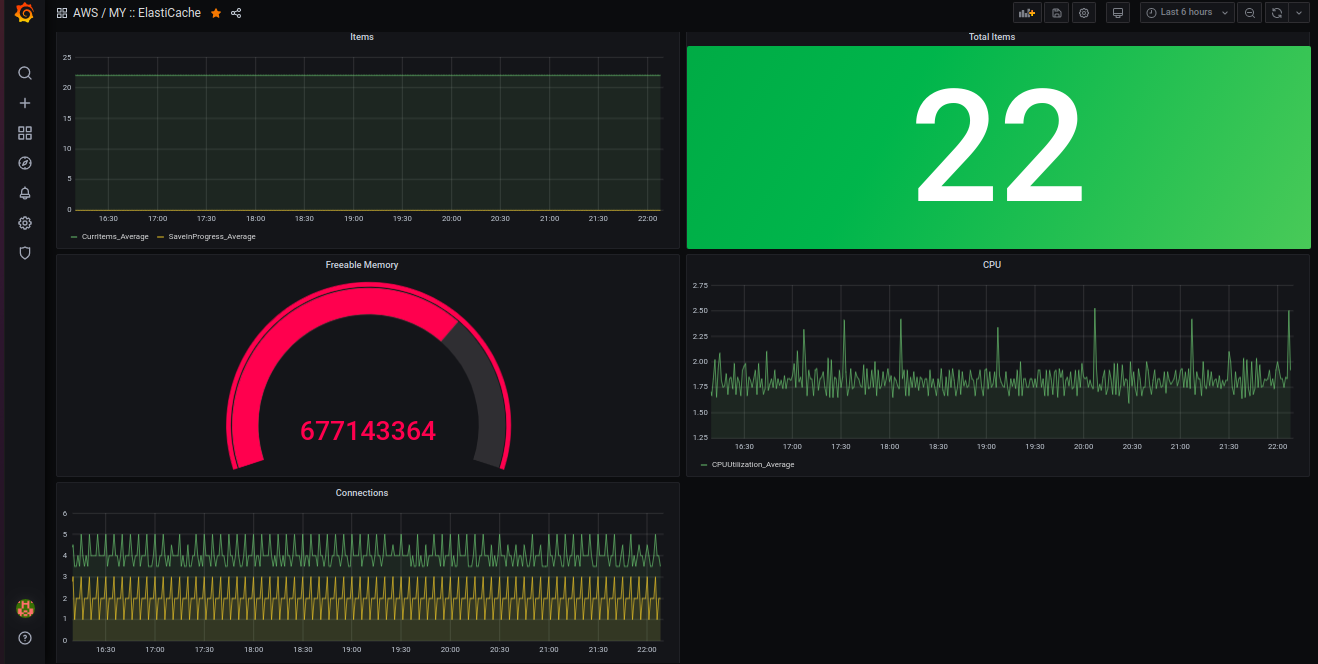The width and height of the screenshot is (1318, 664).
Task: Open the Total Items panel title menu
Action: pos(992,37)
